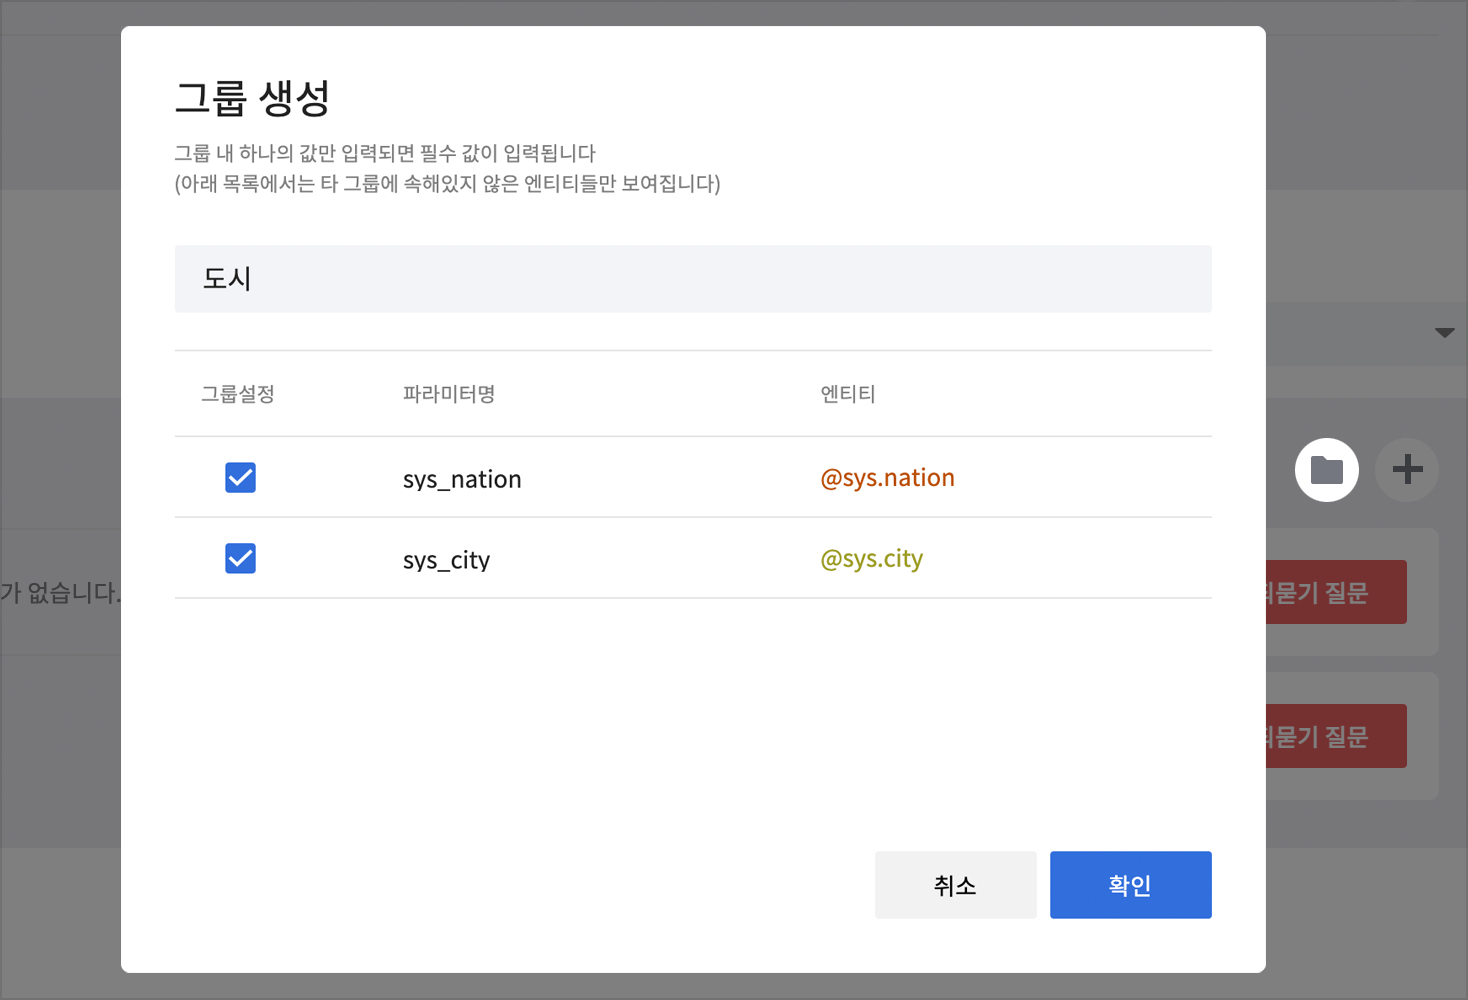Open the @sys.city entity link

(x=871, y=559)
